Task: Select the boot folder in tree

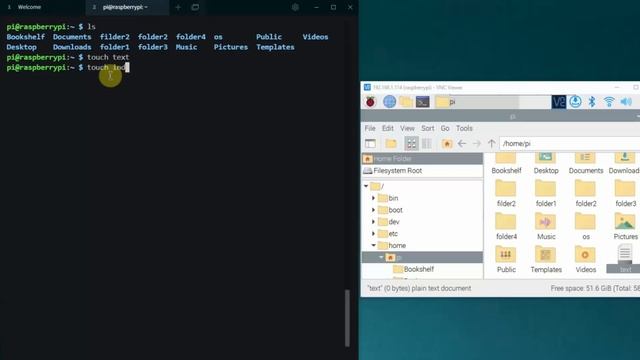Action: click(390, 210)
